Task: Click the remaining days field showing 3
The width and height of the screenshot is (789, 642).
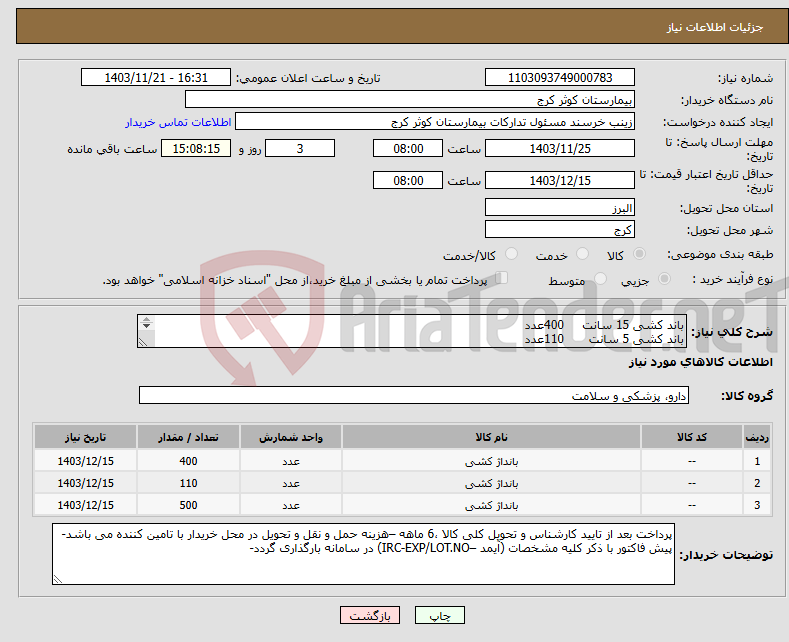Action: [x=300, y=148]
